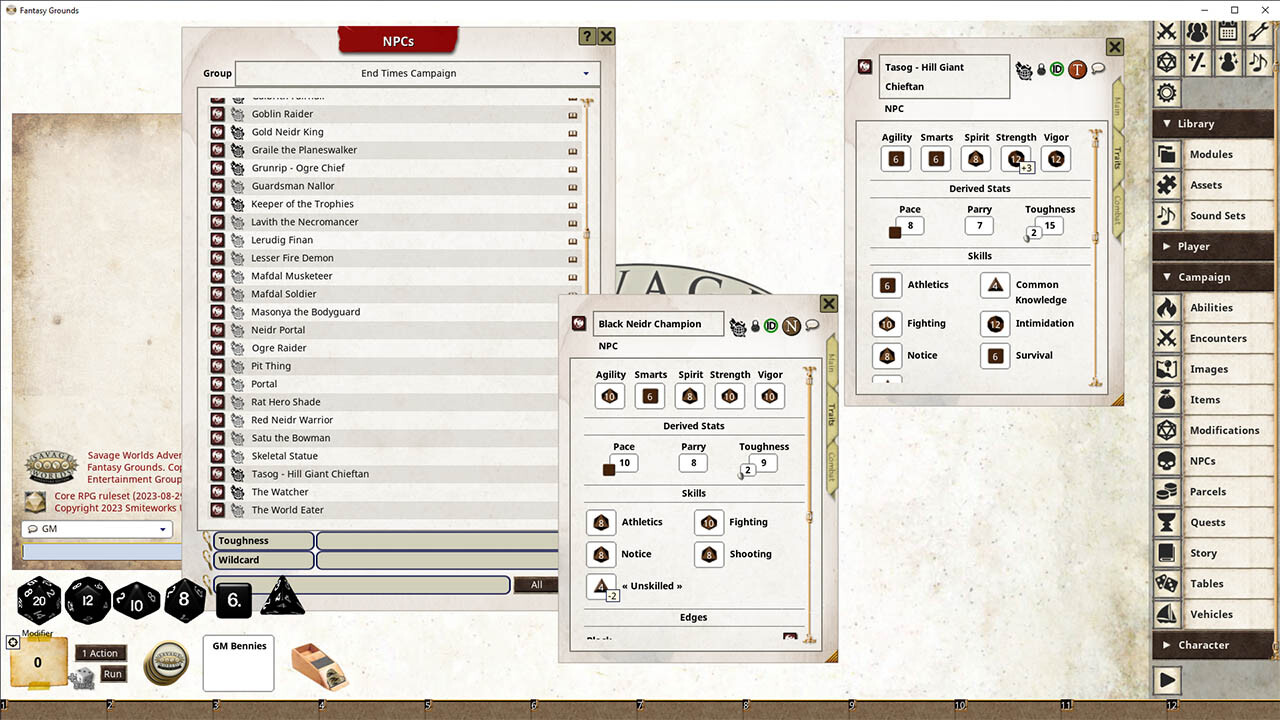The width and height of the screenshot is (1280, 720).
Task: Click the Run movement button
Action: click(113, 673)
